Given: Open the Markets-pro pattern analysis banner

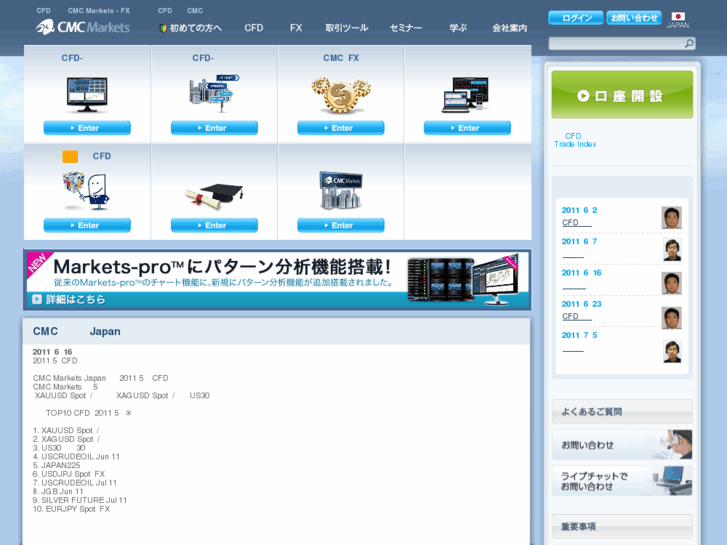Looking at the screenshot, I should click(x=277, y=280).
